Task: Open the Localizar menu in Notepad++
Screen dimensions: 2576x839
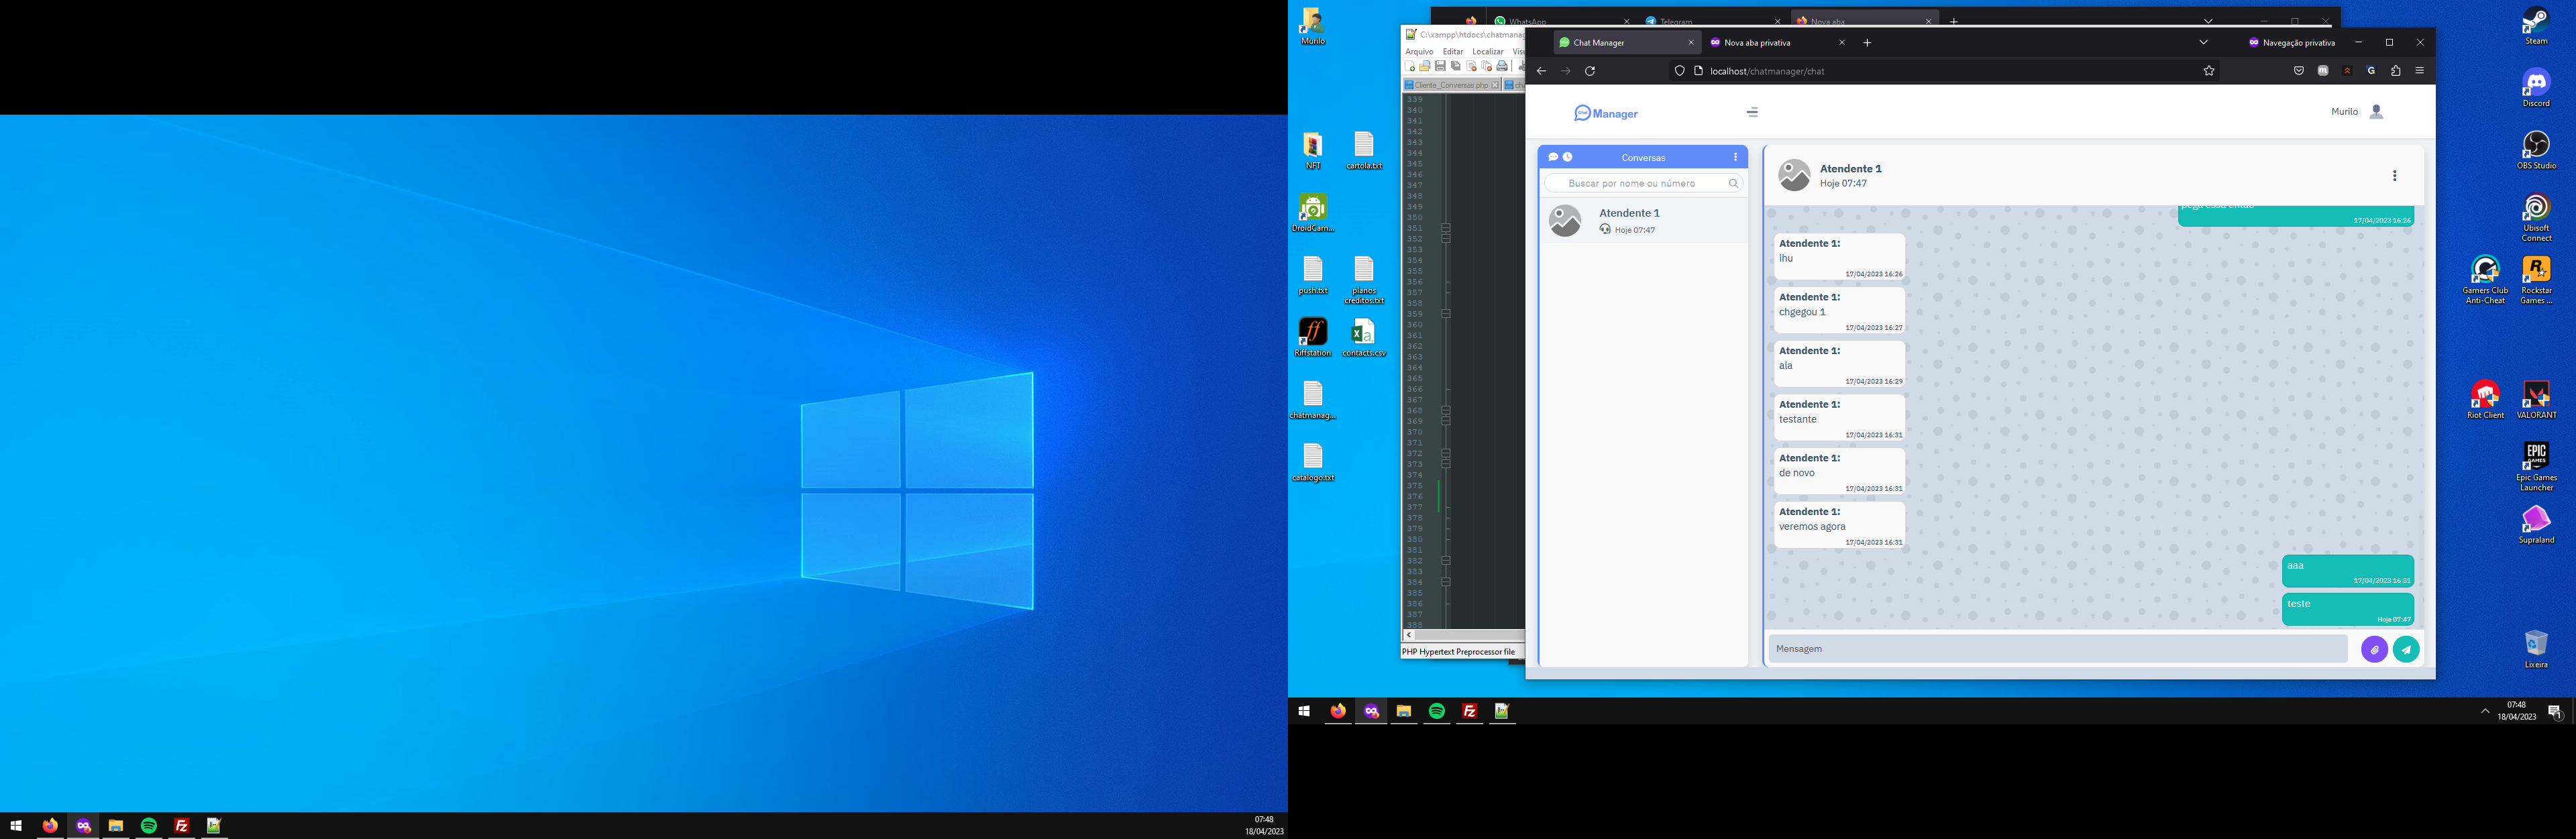Action: click(x=1488, y=51)
